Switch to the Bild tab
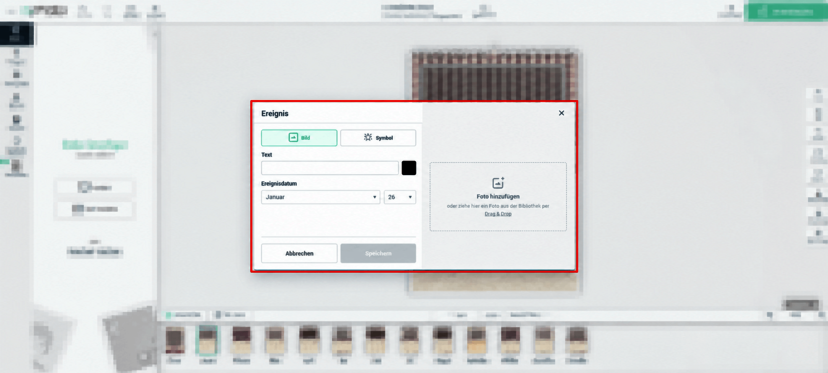 point(299,138)
